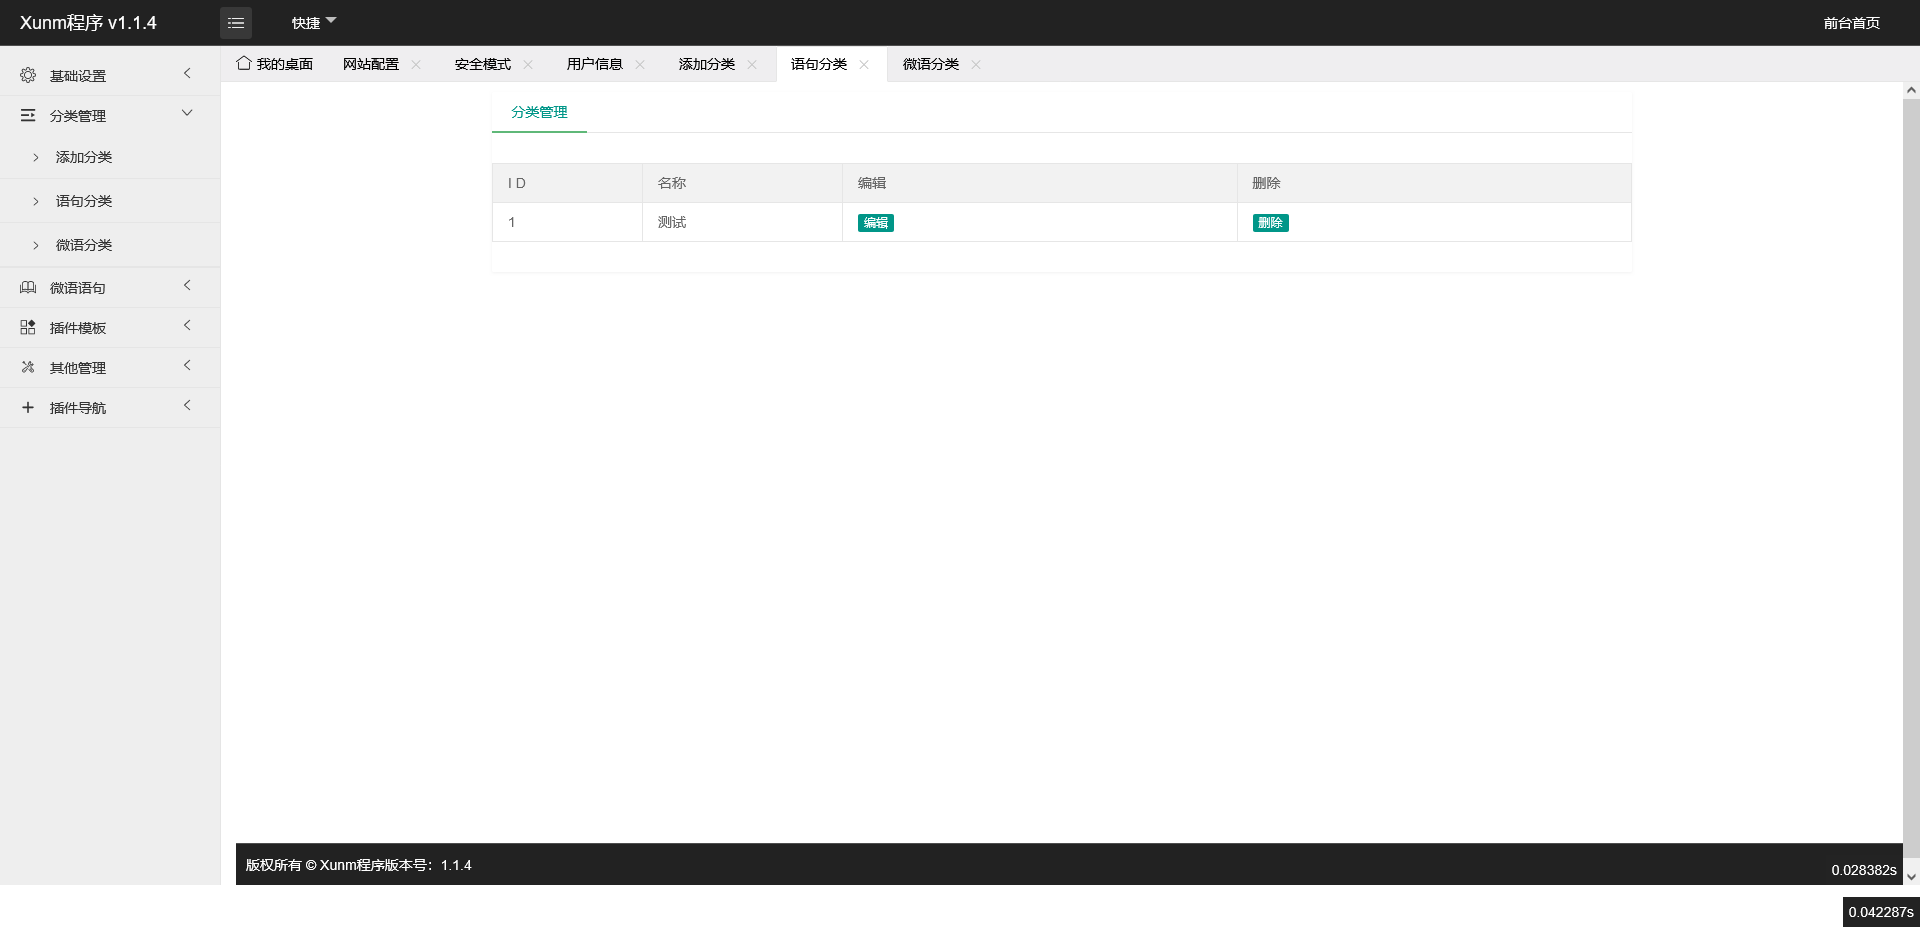
Task: Click the home icon on 我的桌面 tab
Action: coord(243,63)
